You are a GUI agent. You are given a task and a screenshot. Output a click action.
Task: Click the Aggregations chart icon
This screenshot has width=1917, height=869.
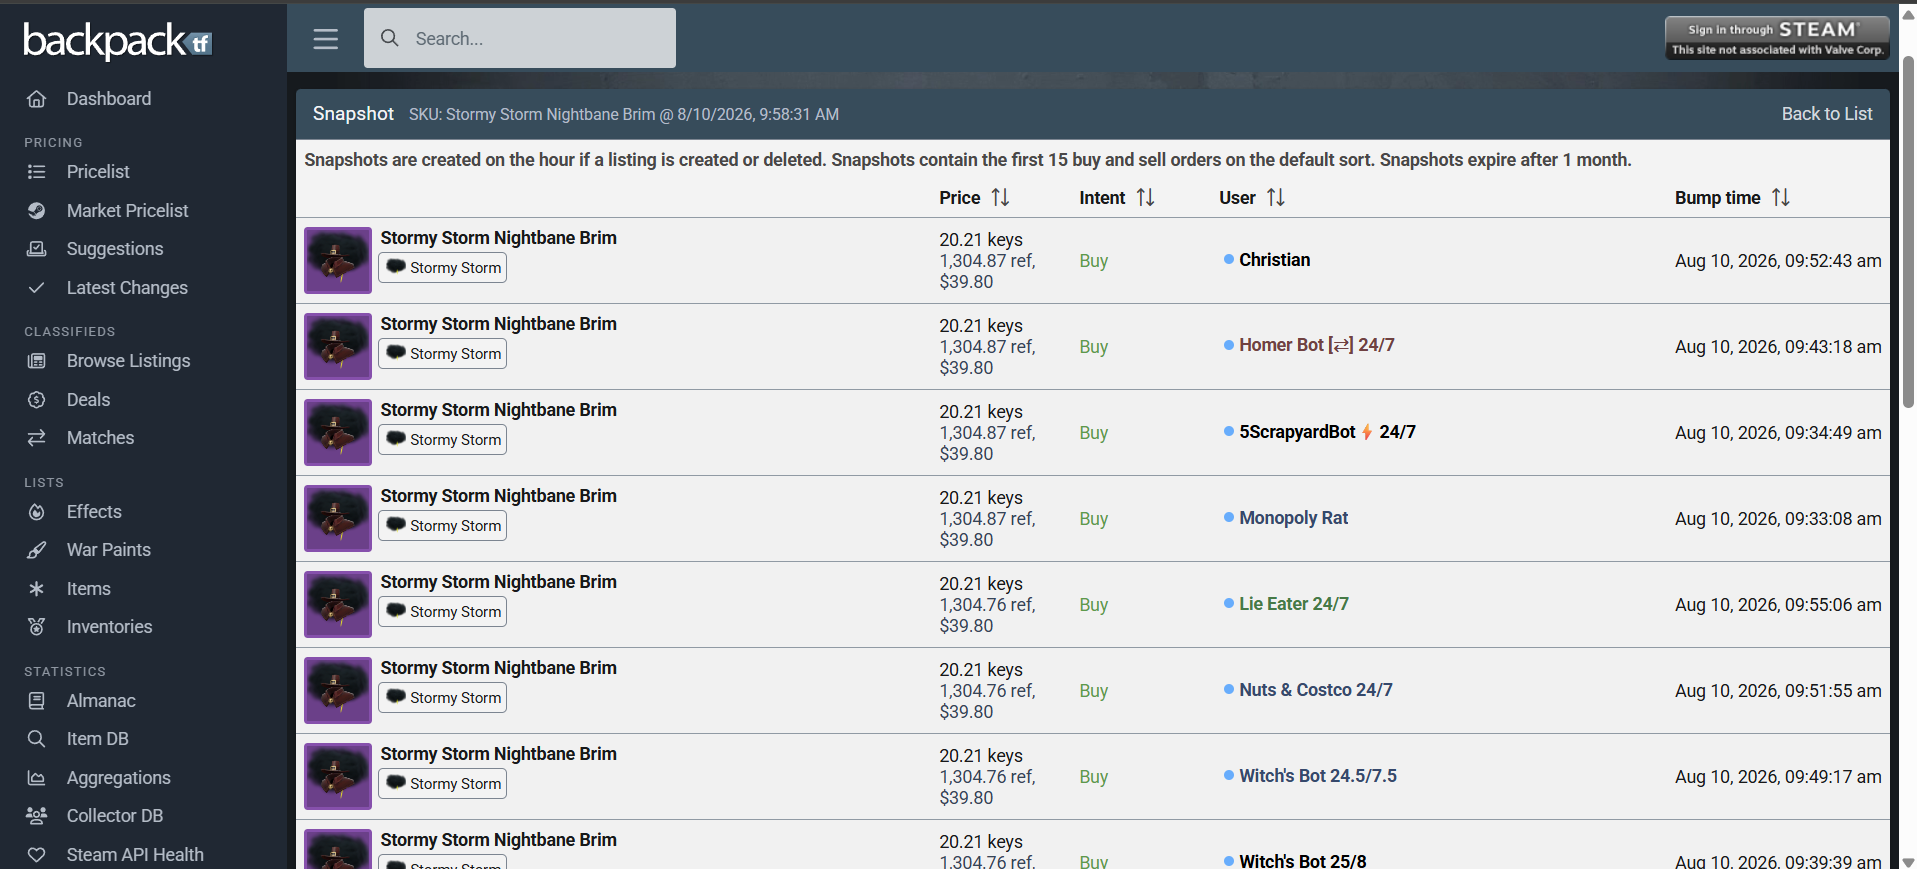37,778
